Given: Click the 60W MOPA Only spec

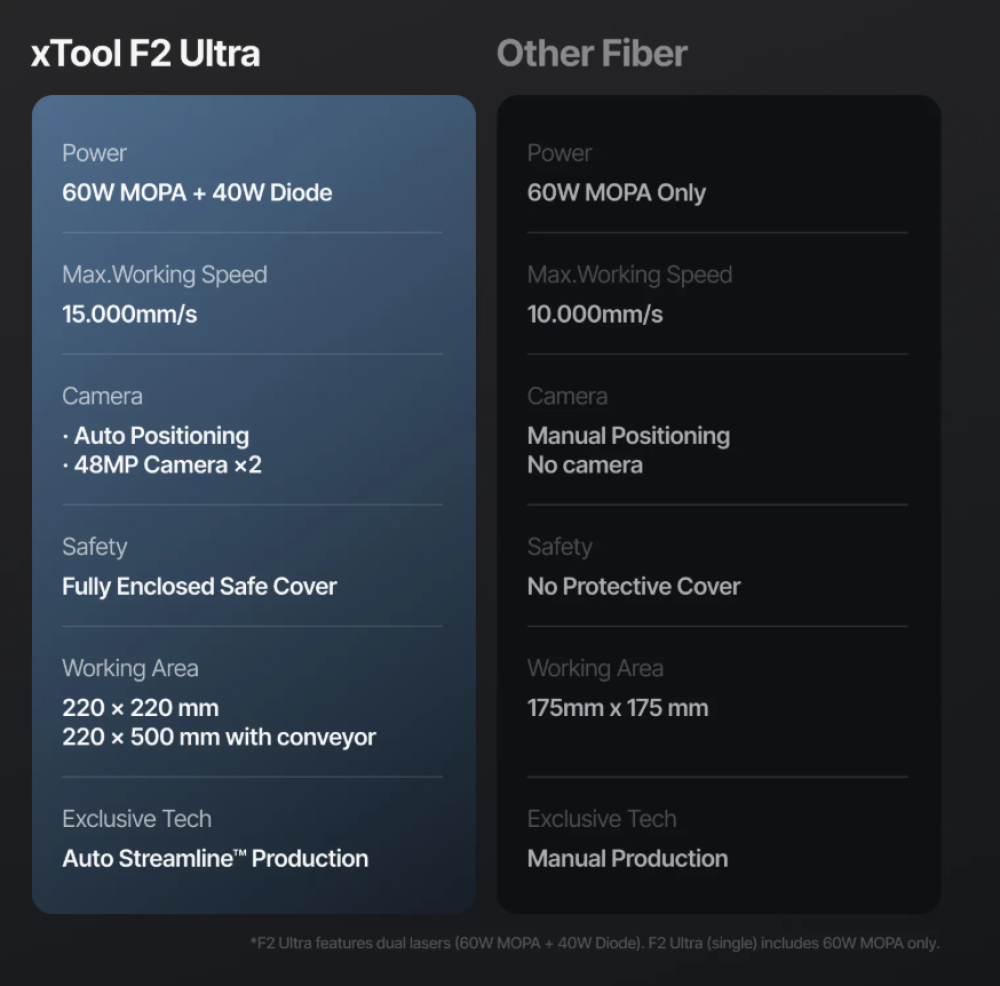Looking at the screenshot, I should pos(616,193).
